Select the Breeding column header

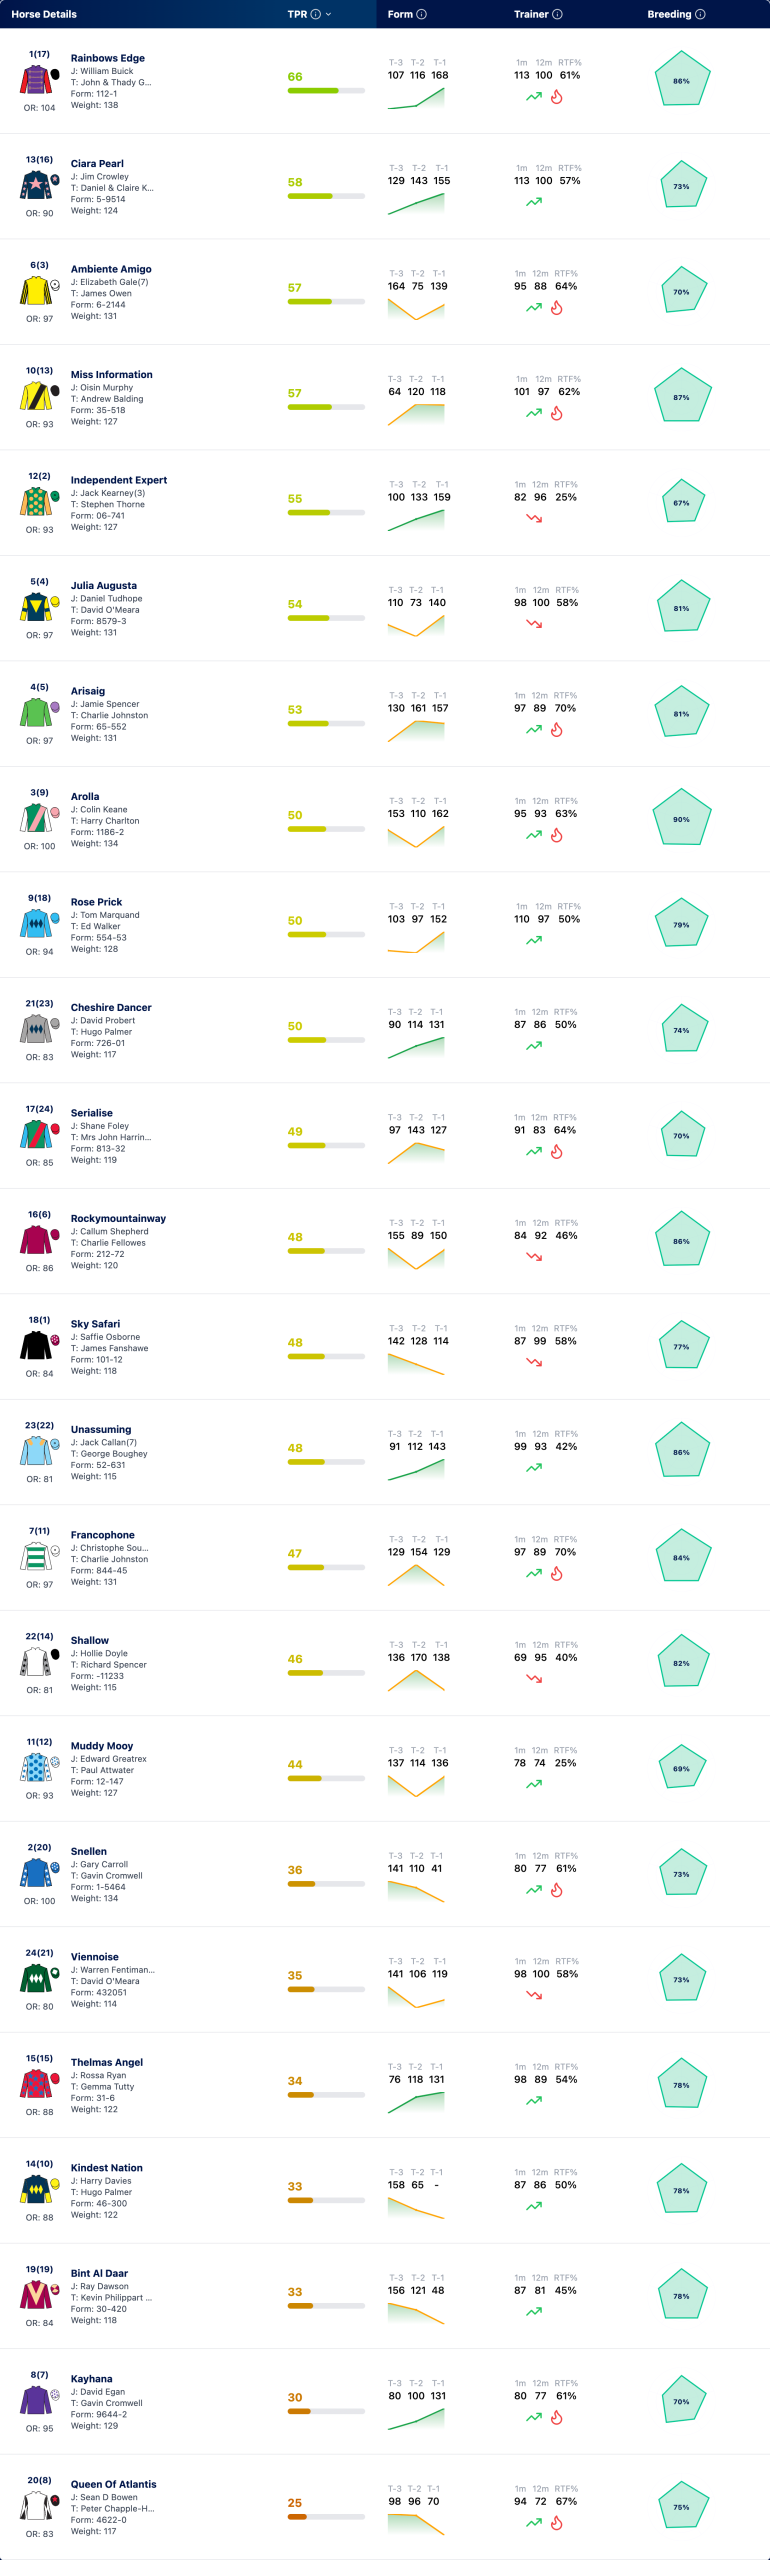tap(669, 14)
